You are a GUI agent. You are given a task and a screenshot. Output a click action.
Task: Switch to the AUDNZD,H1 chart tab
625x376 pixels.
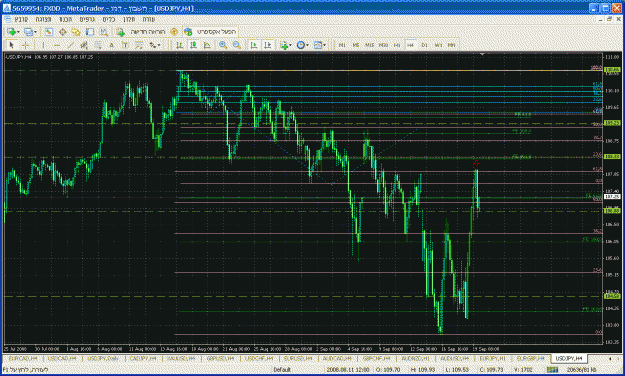(416, 358)
